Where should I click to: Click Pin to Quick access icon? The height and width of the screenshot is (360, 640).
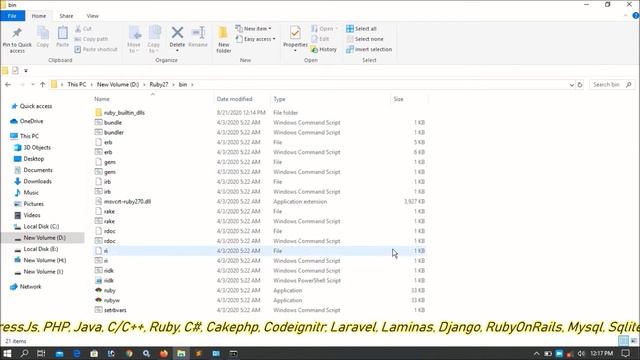[x=17, y=33]
